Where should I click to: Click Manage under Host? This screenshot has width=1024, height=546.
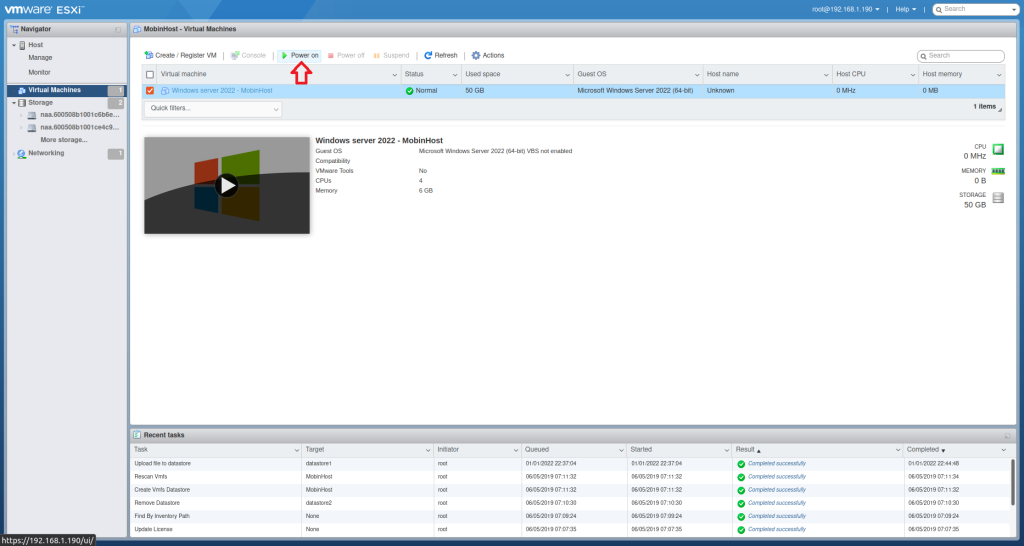pos(40,58)
